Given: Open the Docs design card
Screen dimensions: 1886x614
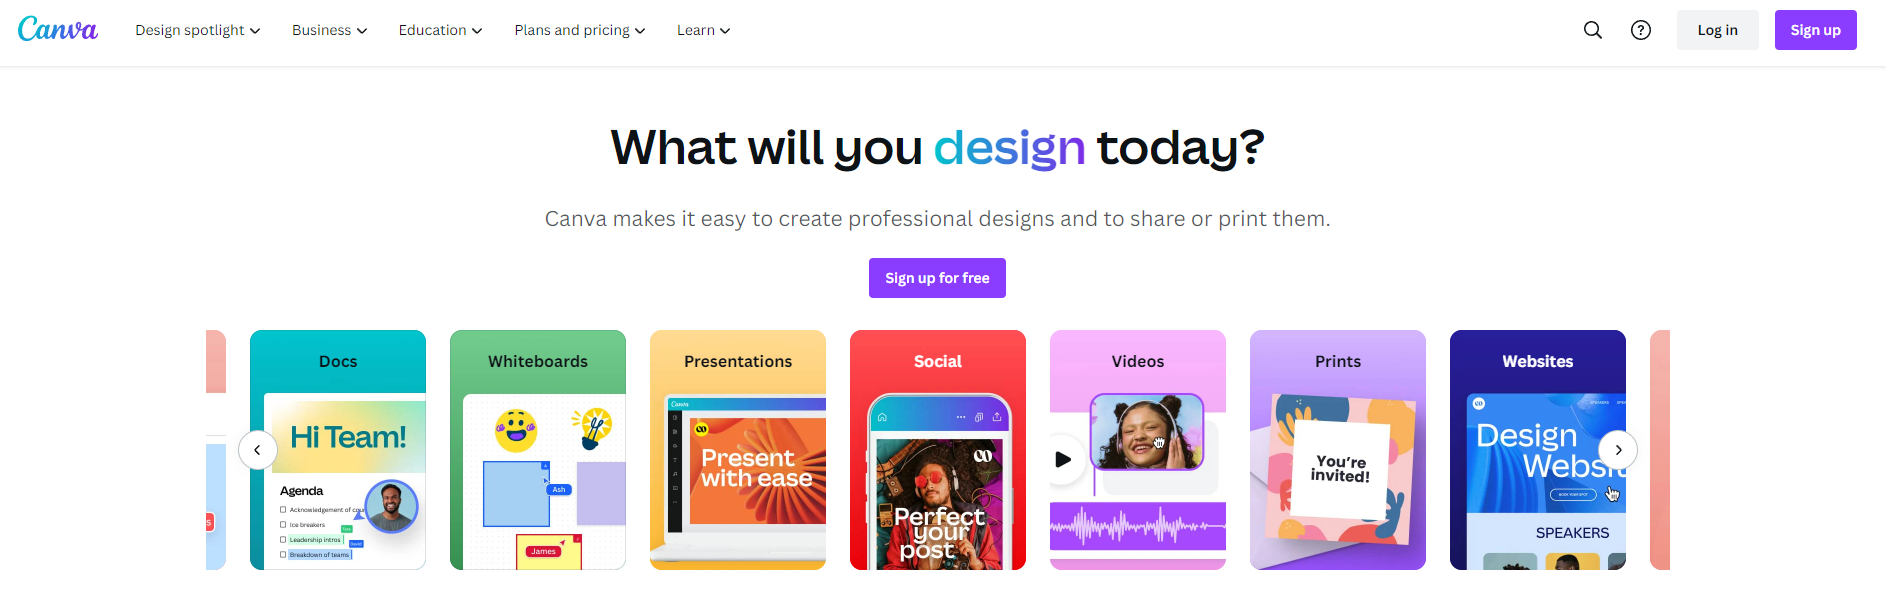Looking at the screenshot, I should 338,450.
